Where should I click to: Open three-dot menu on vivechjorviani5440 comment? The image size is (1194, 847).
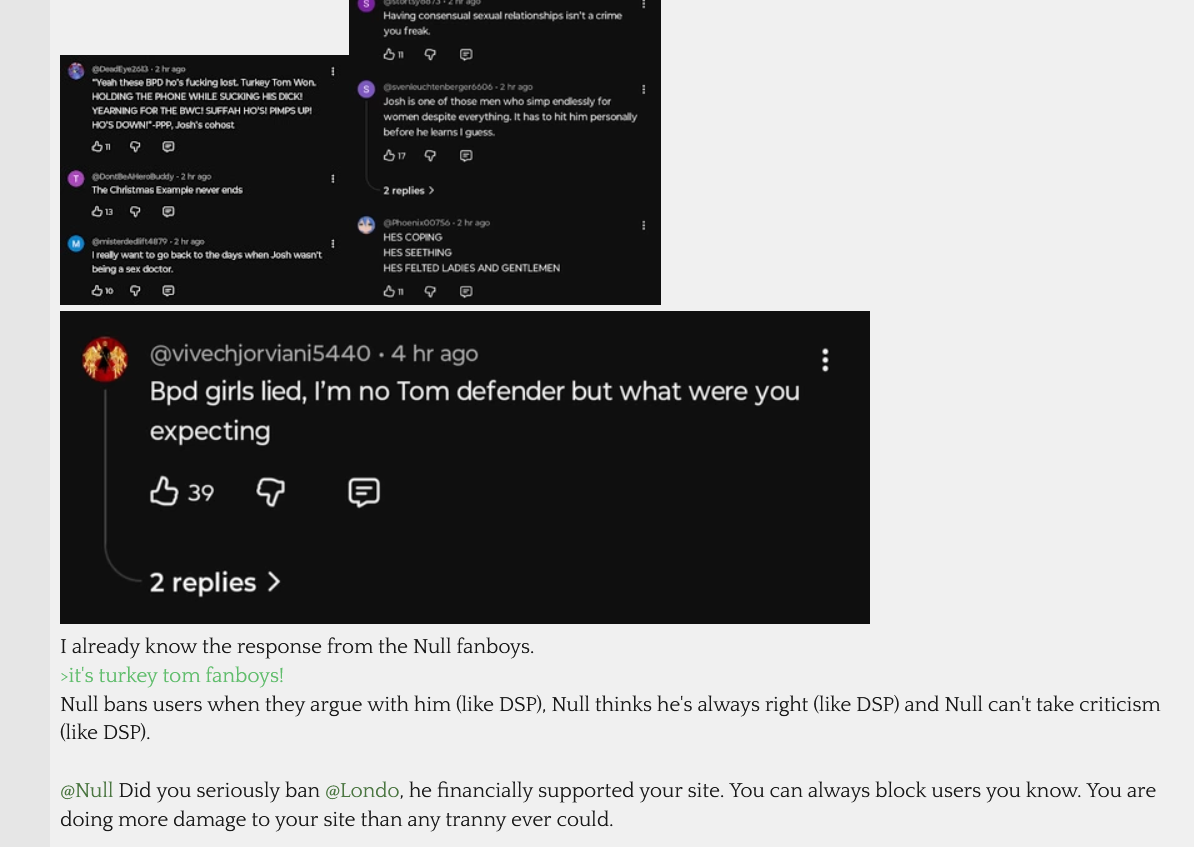click(825, 359)
